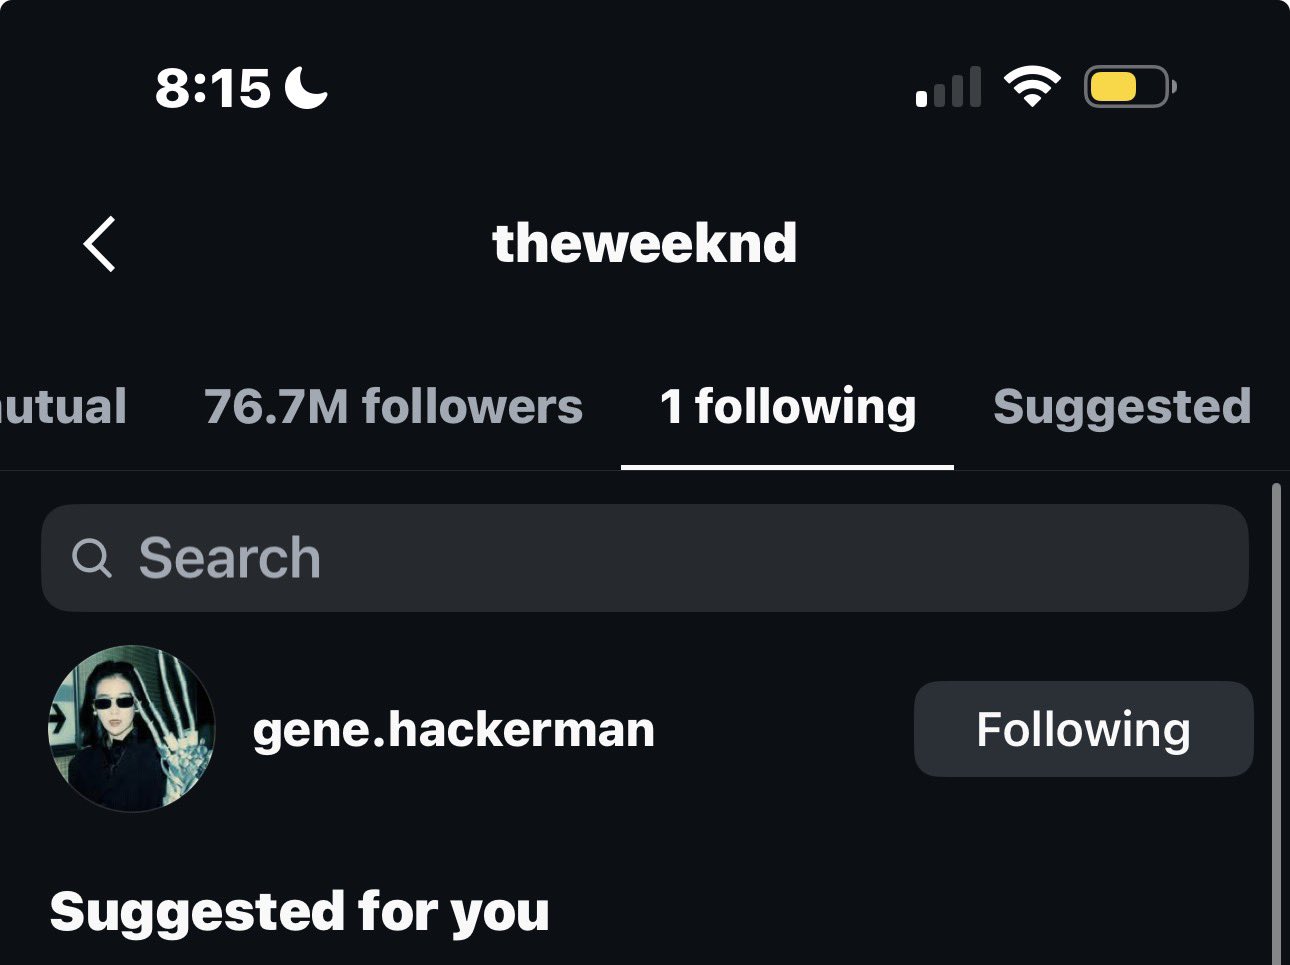Select the 1 following tab

[787, 407]
